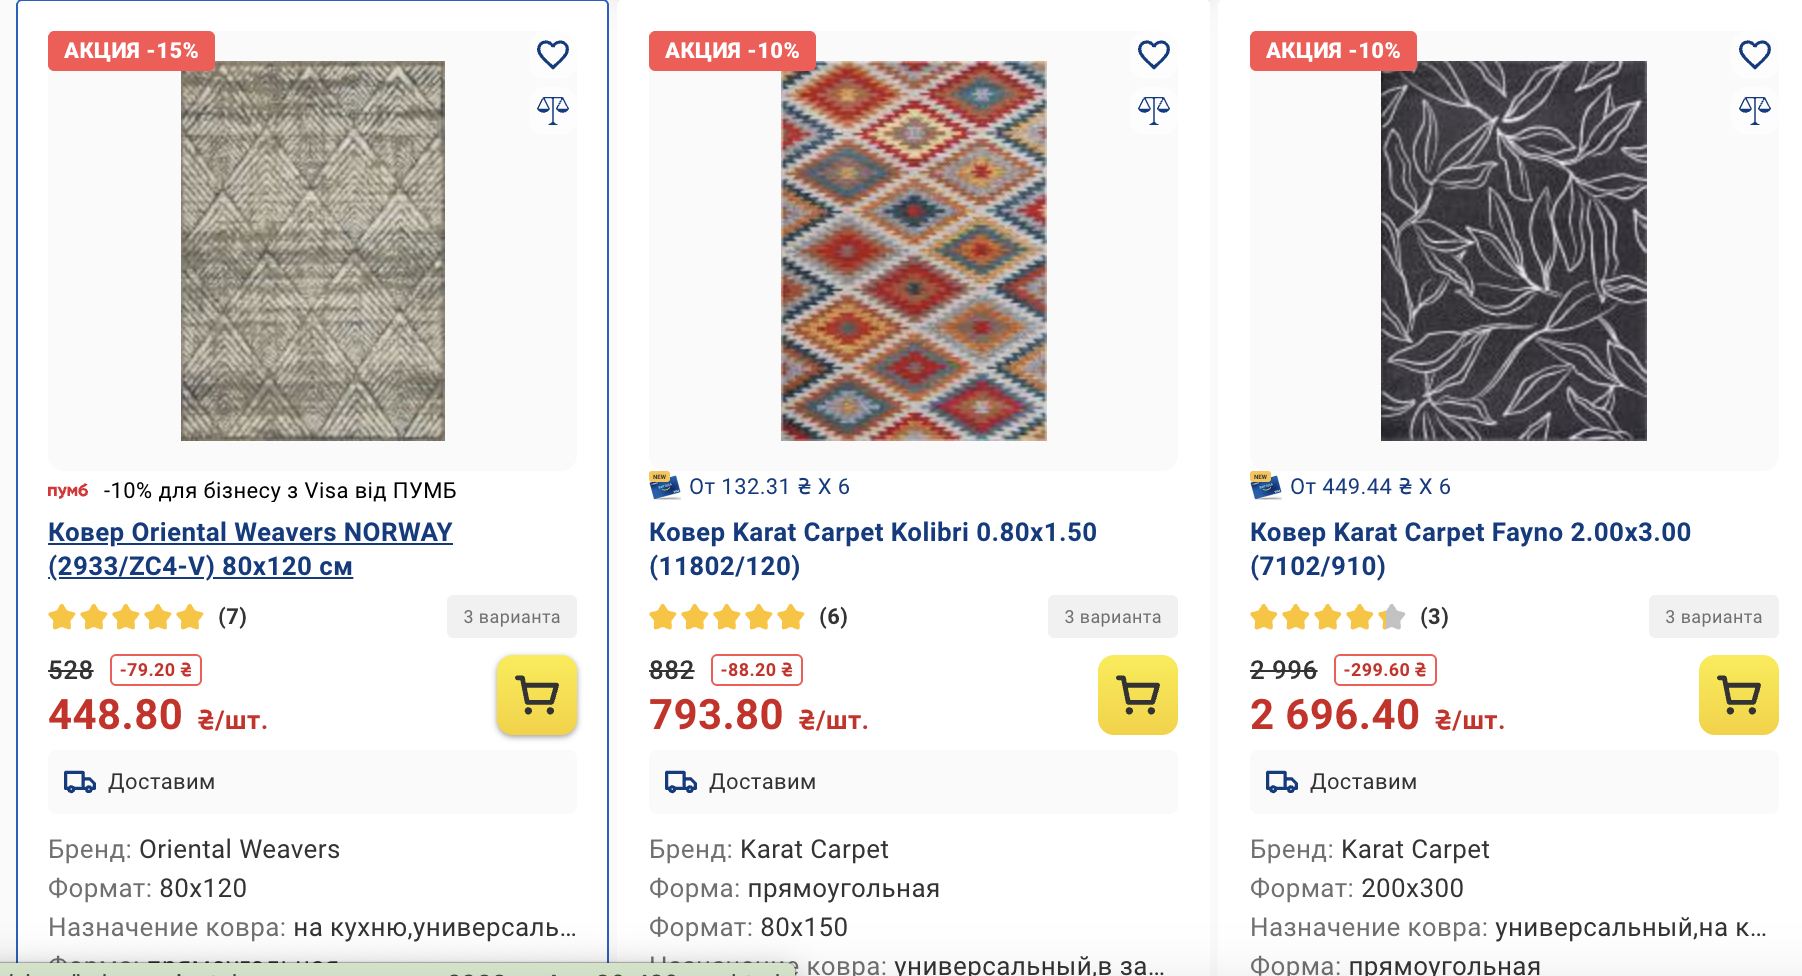Click the colorful Kolibri carpet photo
The width and height of the screenshot is (1802, 976).
[913, 251]
